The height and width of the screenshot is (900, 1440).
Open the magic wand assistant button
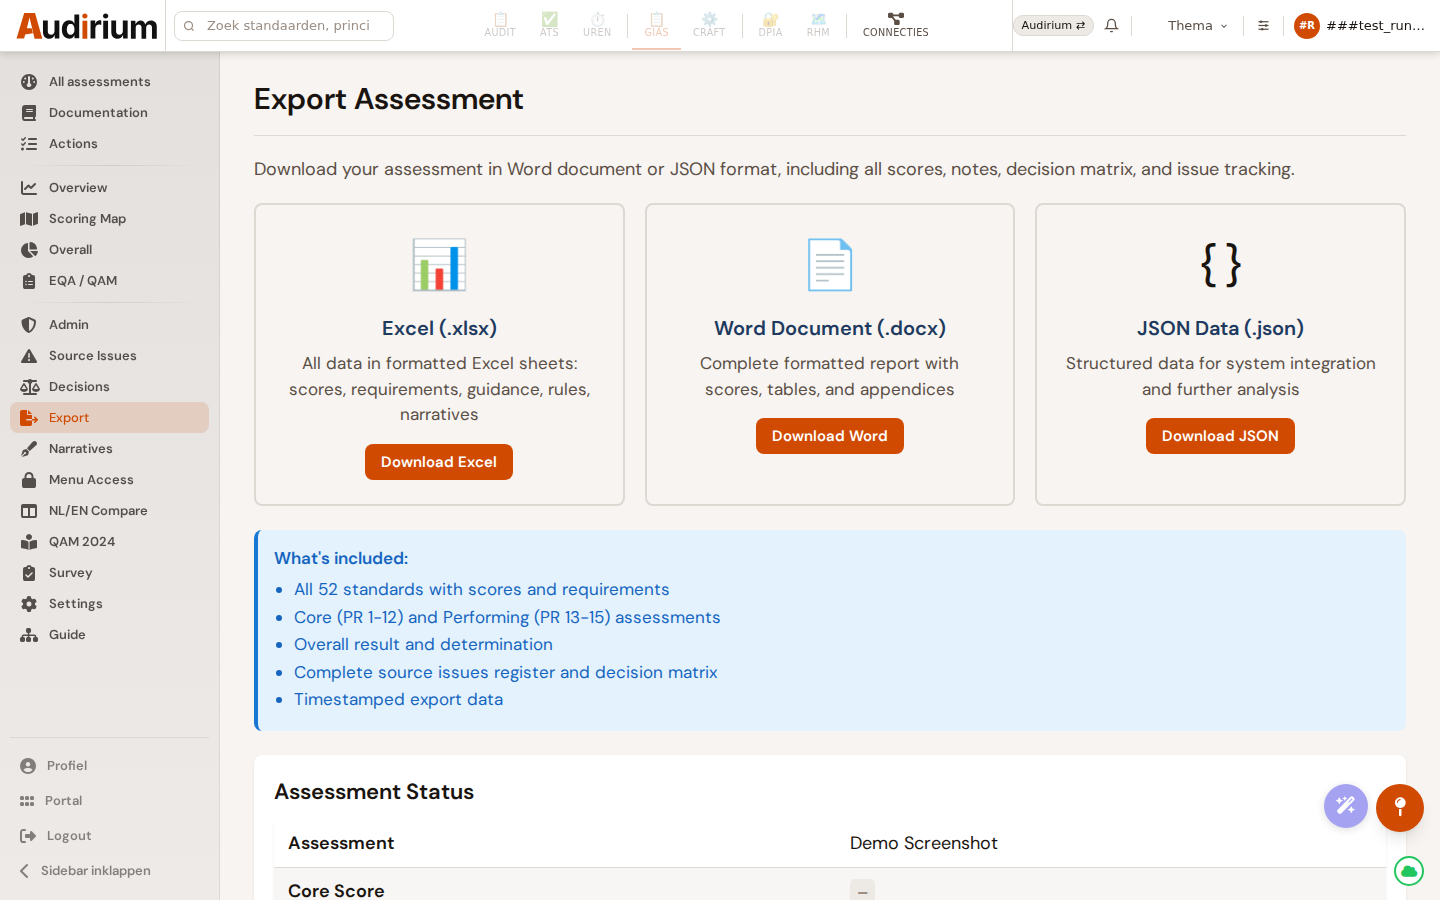(1346, 806)
